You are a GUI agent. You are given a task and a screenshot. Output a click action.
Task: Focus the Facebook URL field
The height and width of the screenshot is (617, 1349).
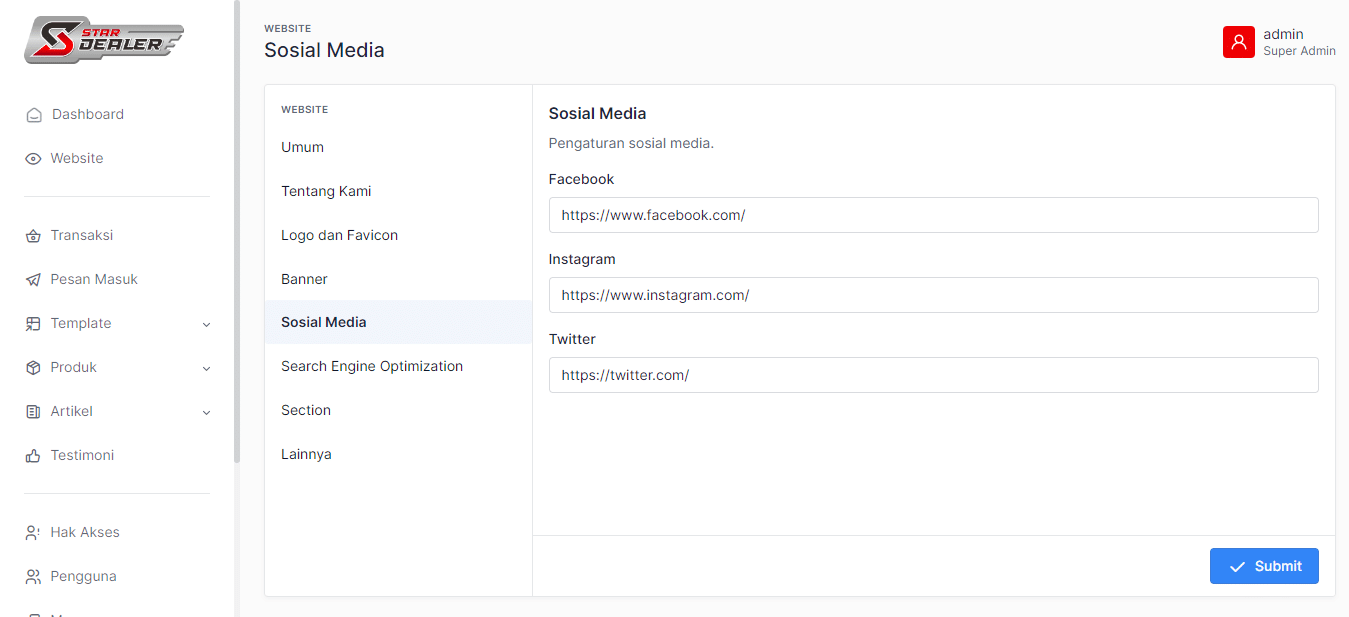coord(933,215)
